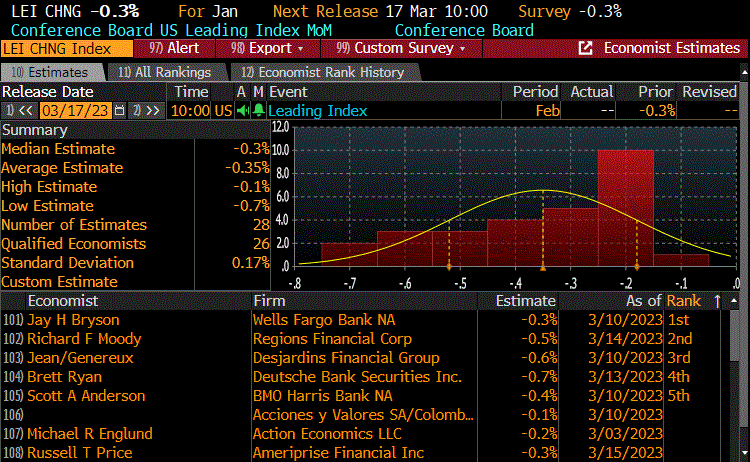
Task: Sort by the Rank column header
Action: [684, 301]
